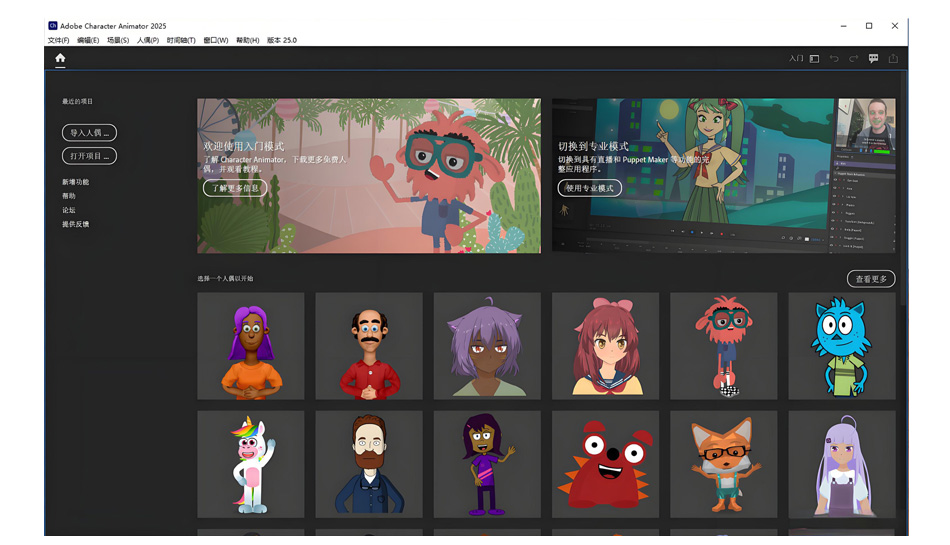Click the redo arrow icon

pos(854,59)
